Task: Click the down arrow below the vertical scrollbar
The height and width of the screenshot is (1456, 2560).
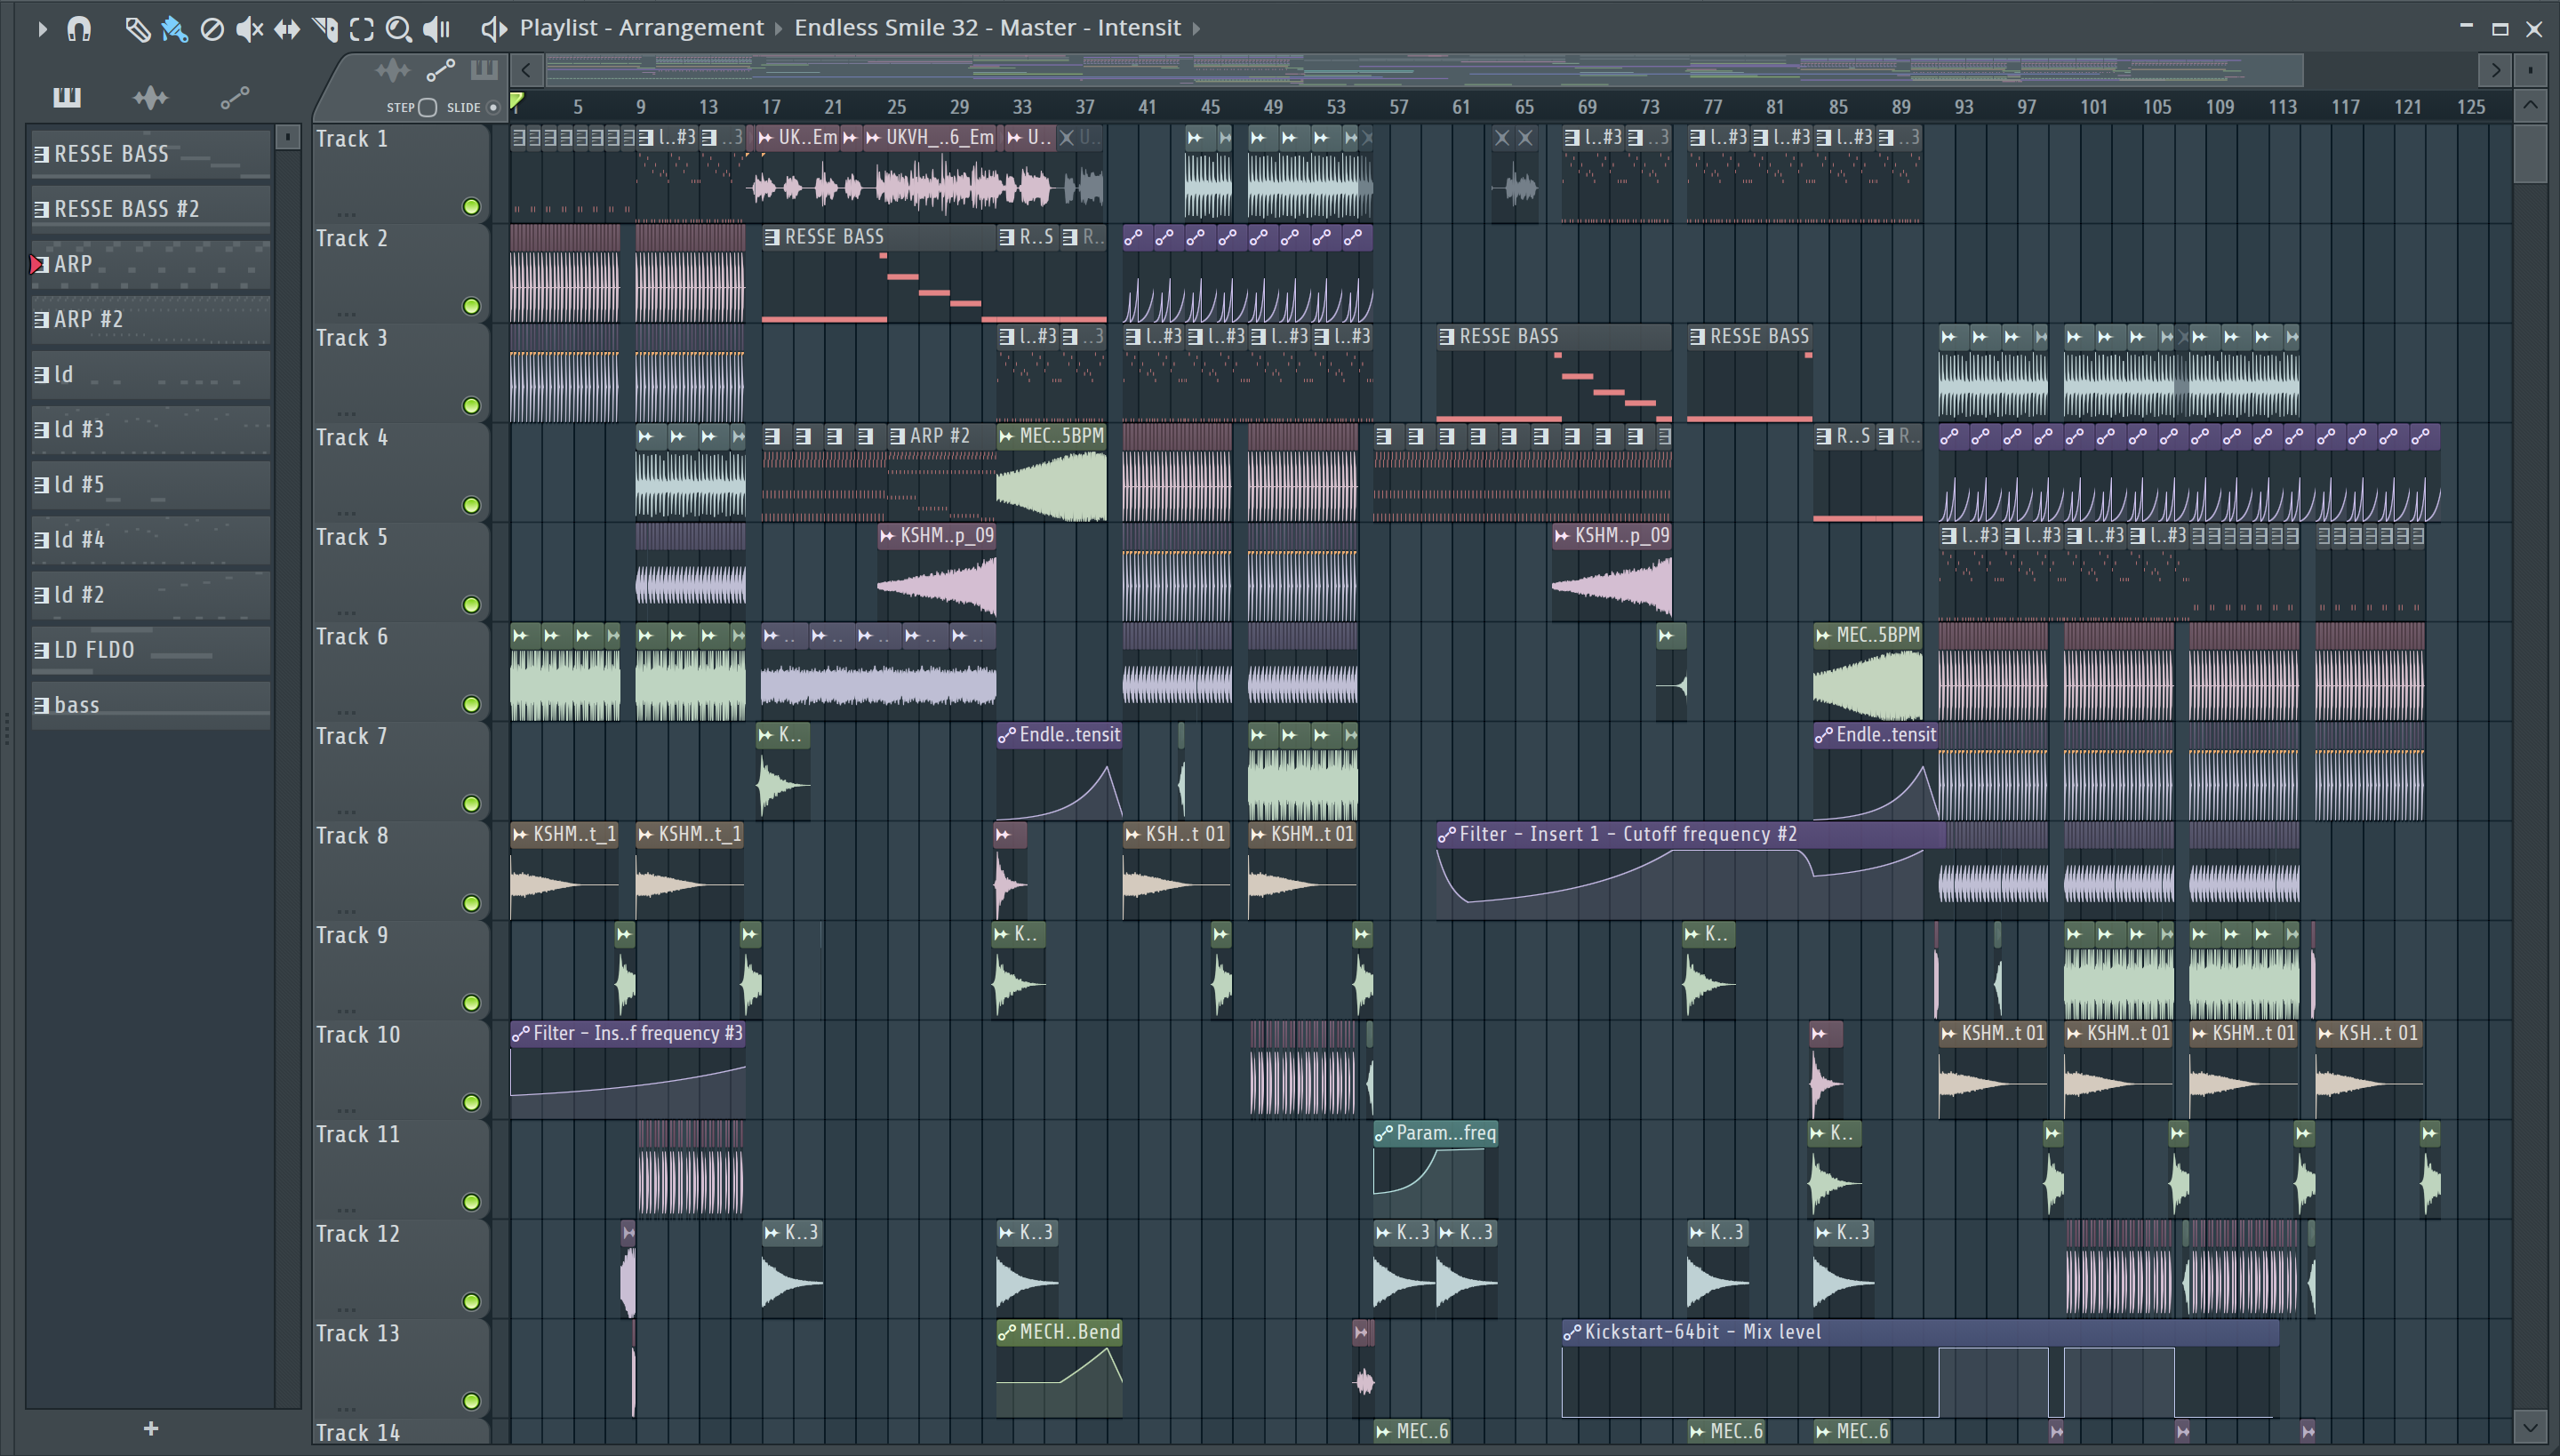Action: click(x=2530, y=1427)
